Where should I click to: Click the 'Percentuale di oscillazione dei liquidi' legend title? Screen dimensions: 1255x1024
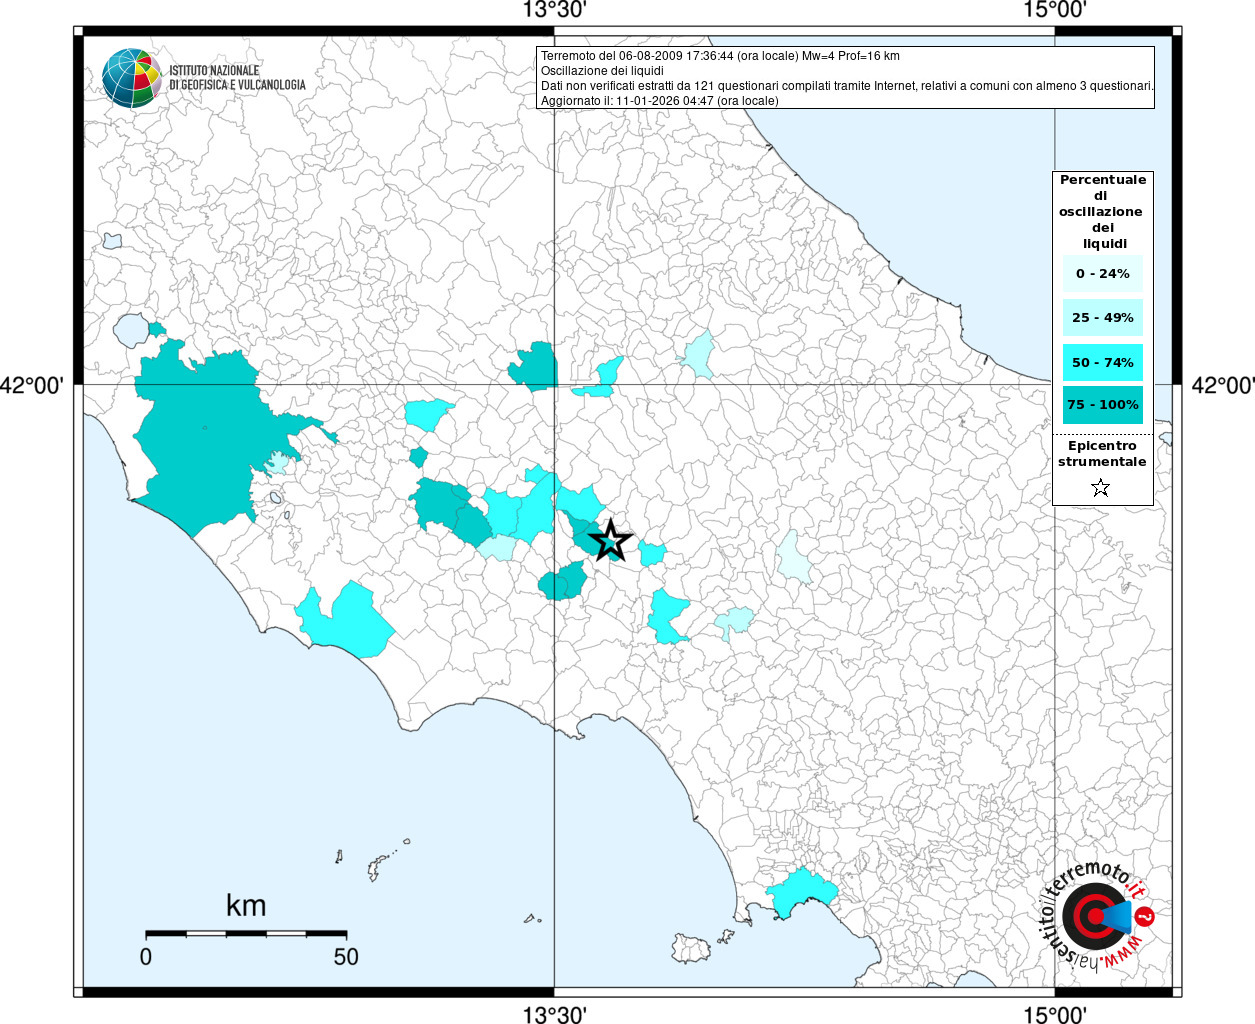[1102, 211]
